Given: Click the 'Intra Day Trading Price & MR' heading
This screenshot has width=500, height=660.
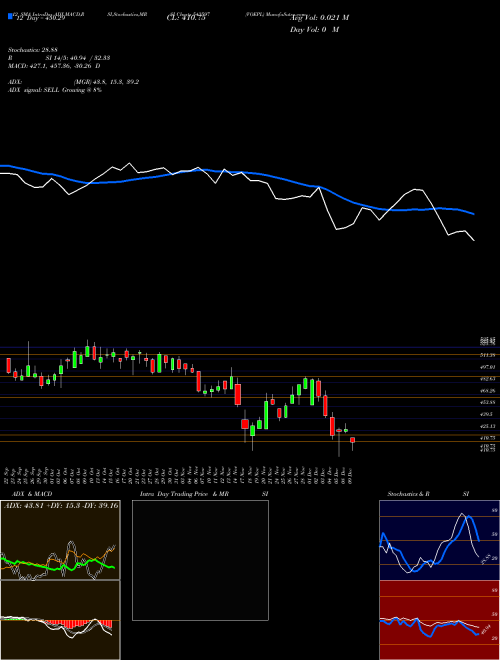Looking at the screenshot, I should [185, 494].
